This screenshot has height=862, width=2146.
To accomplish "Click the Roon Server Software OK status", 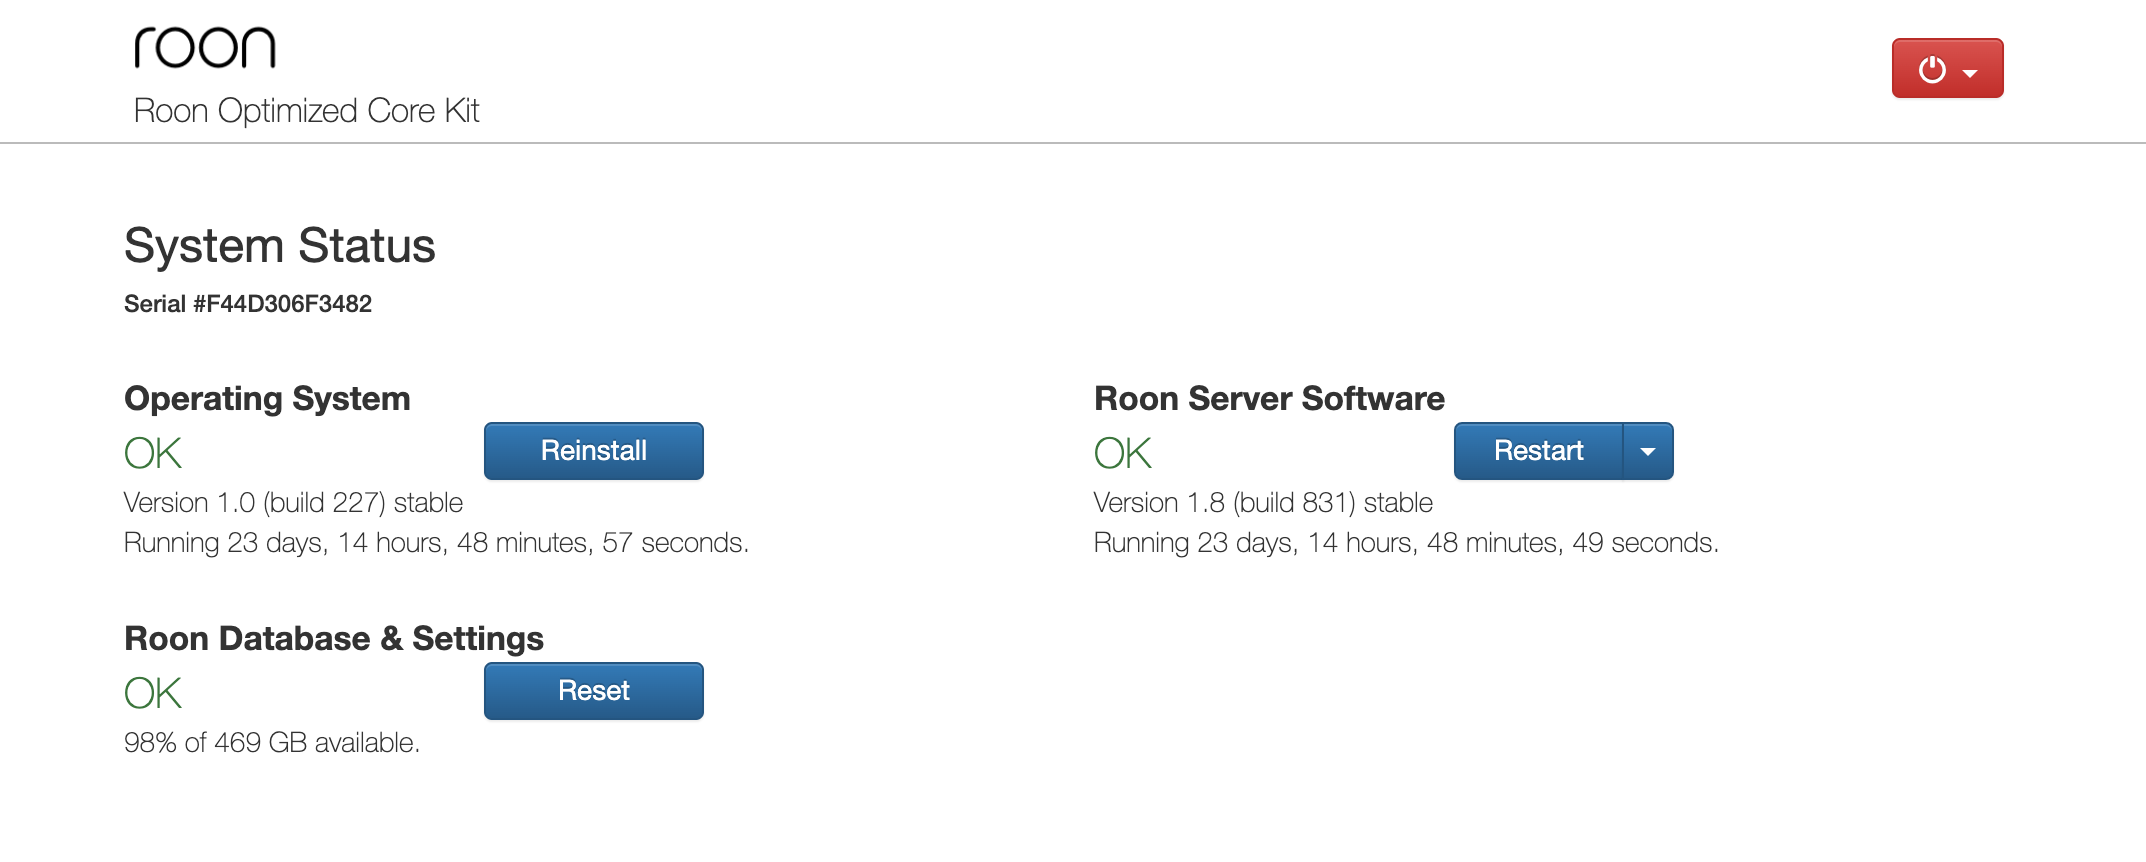I will coord(1123,454).
